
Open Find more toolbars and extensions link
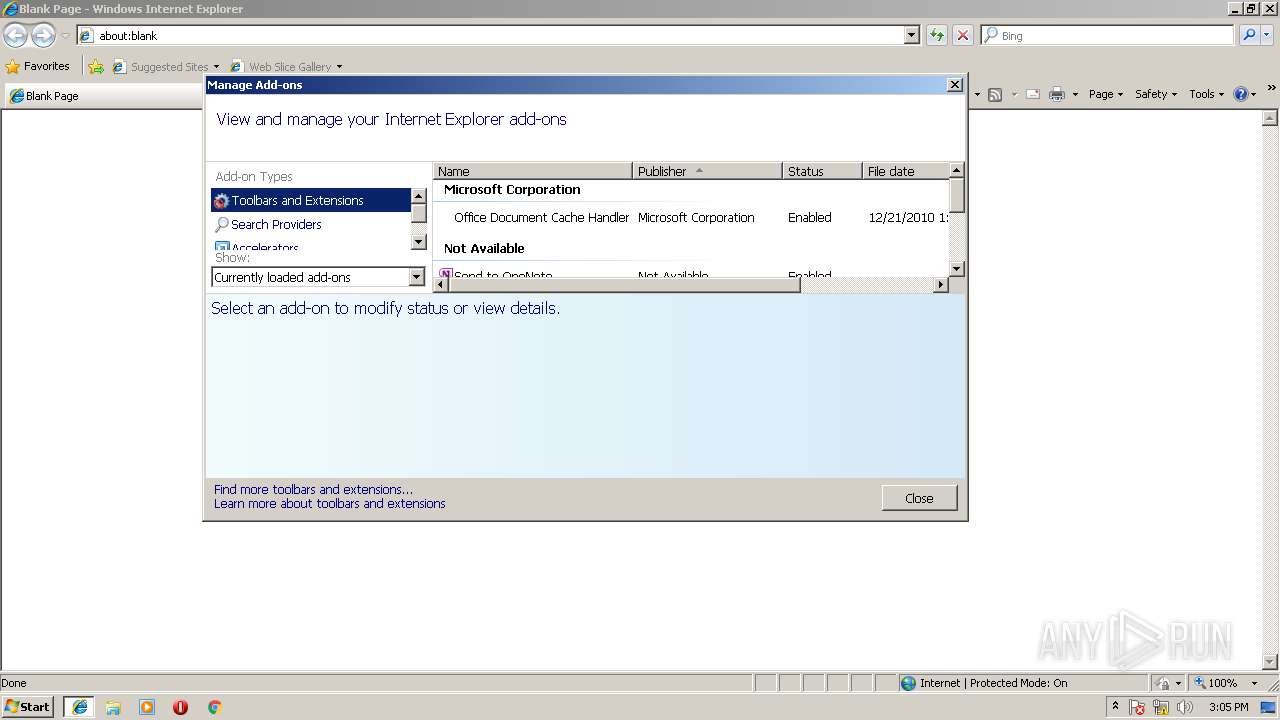313,489
